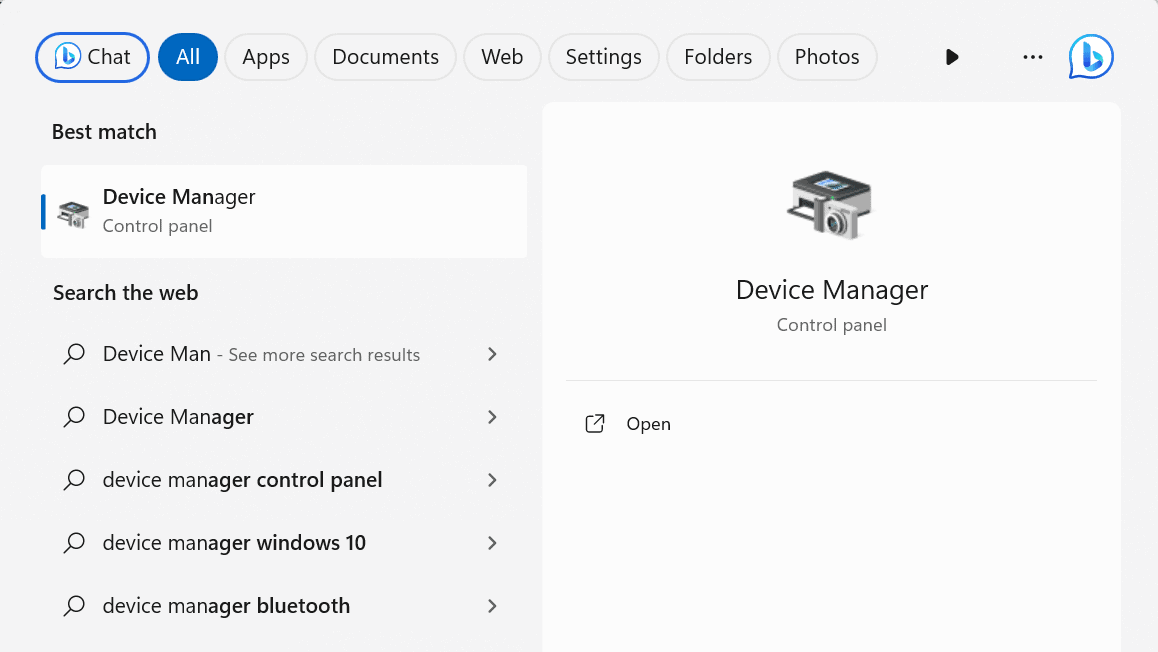Click the Bing icon at top right

(1091, 57)
